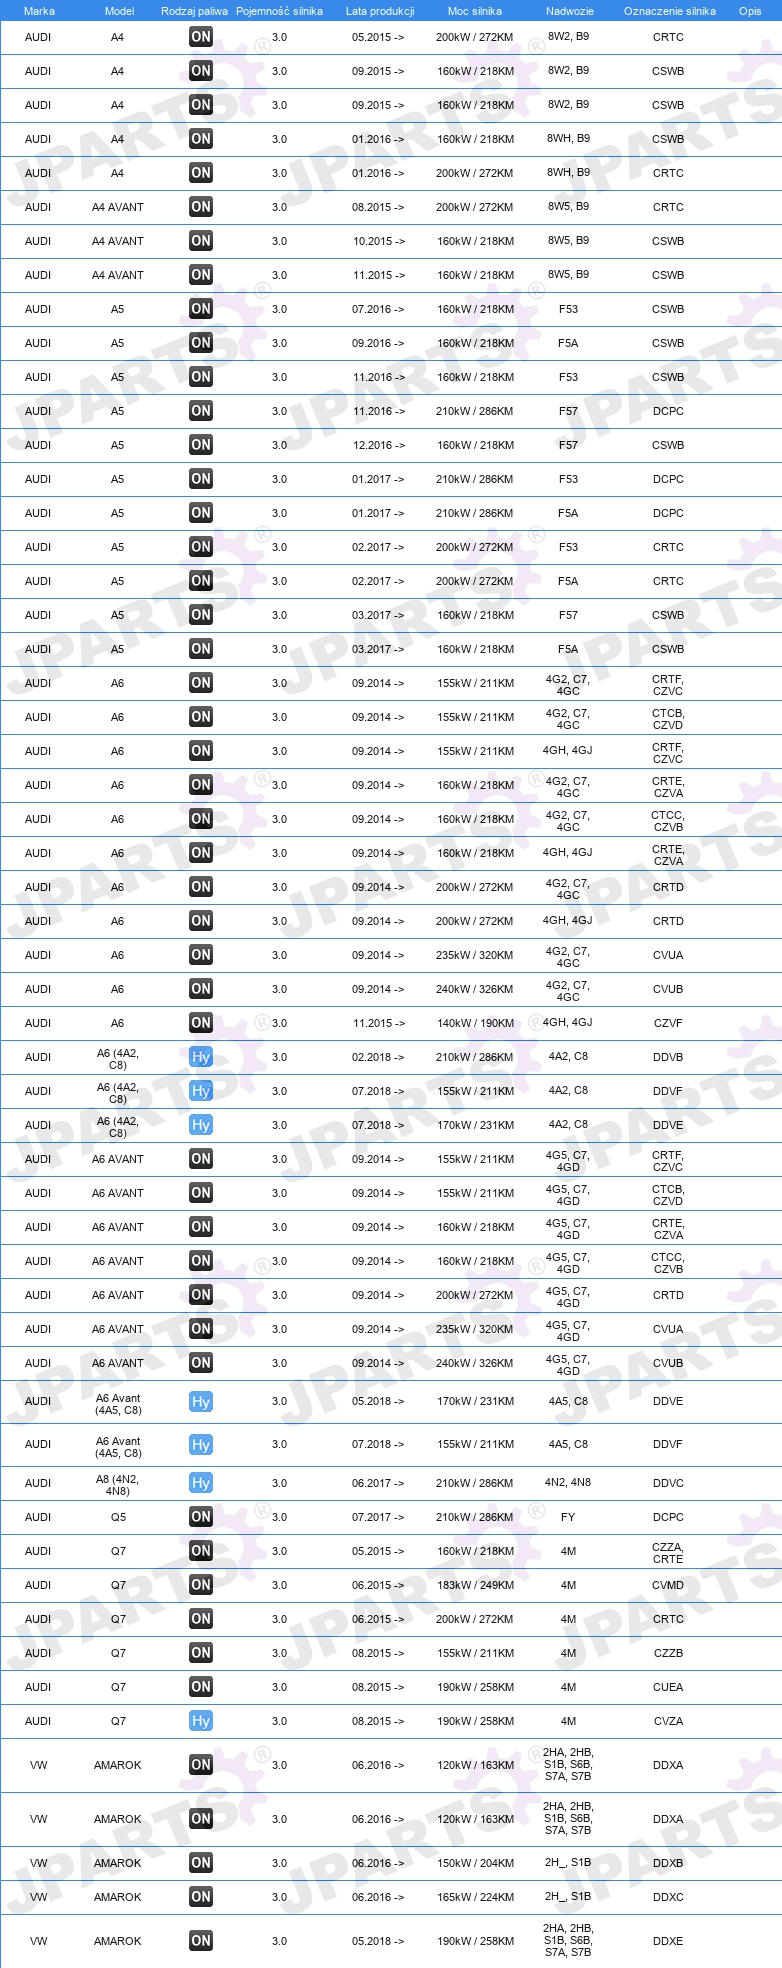Click the Moc silnika column header
The height and width of the screenshot is (1968, 782).
point(475,11)
